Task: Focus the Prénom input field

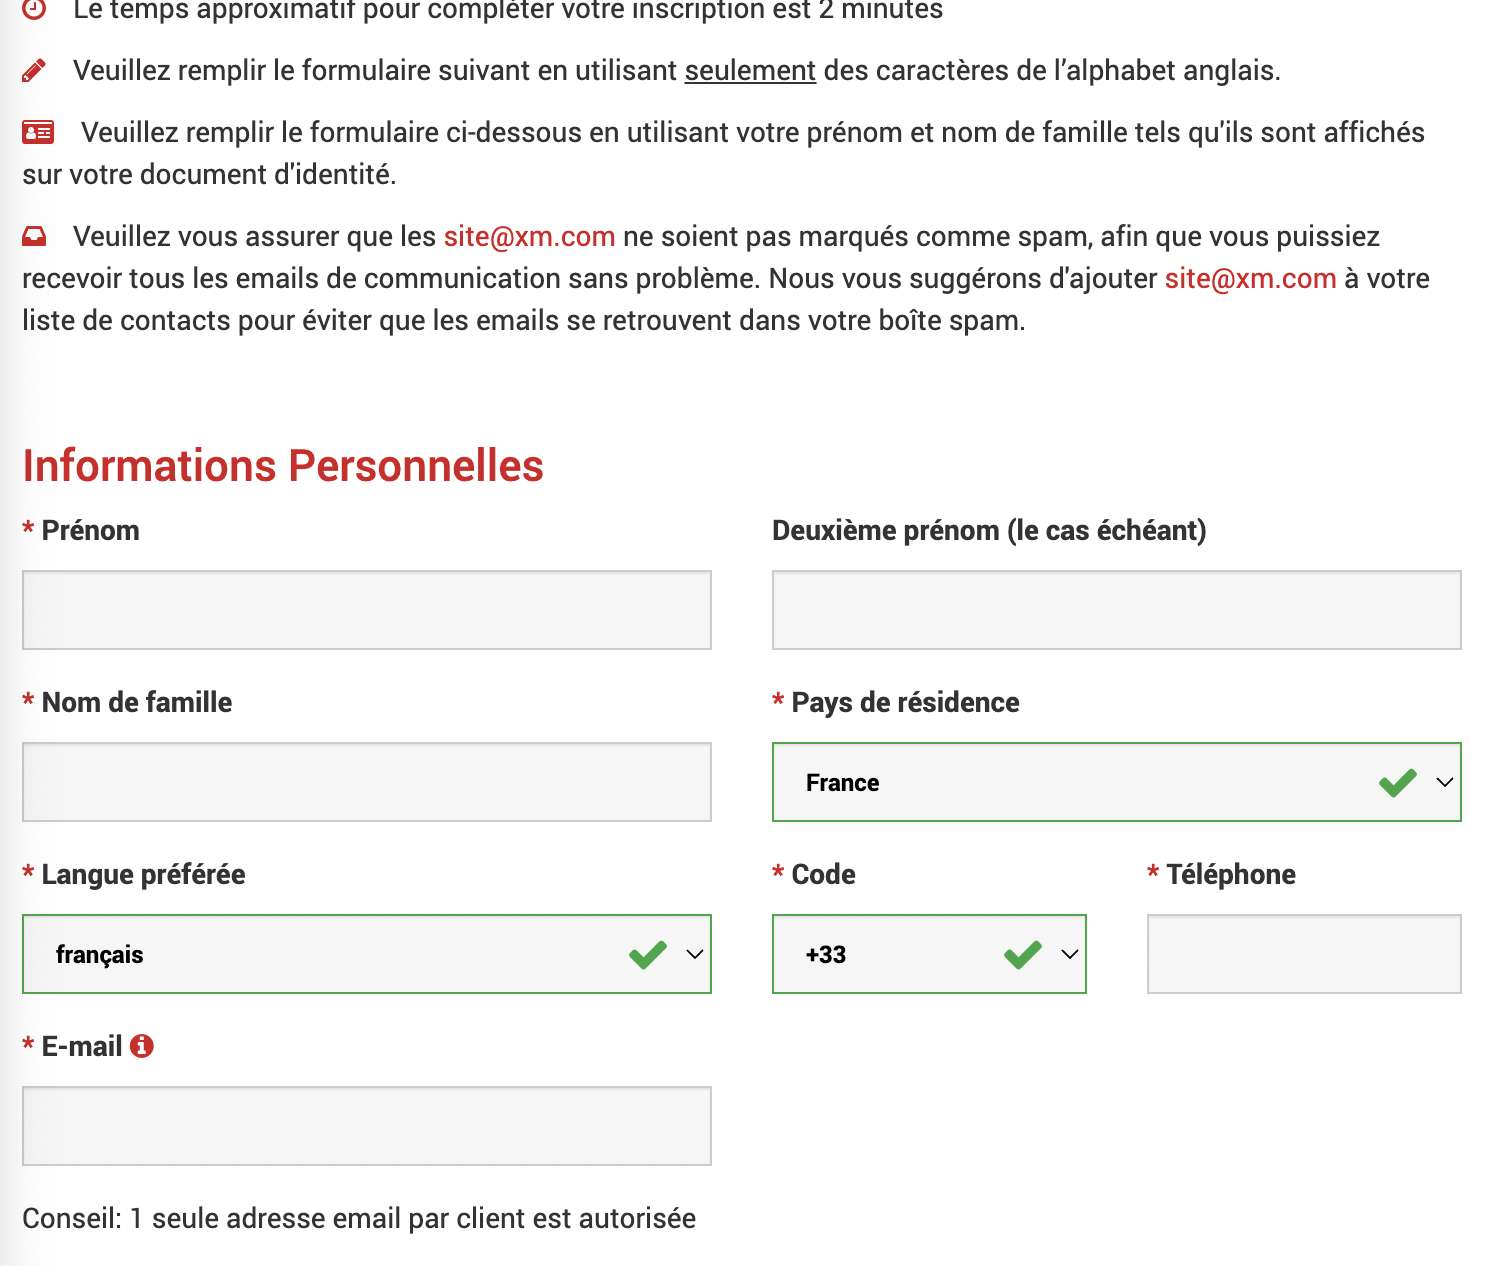Action: click(x=366, y=610)
